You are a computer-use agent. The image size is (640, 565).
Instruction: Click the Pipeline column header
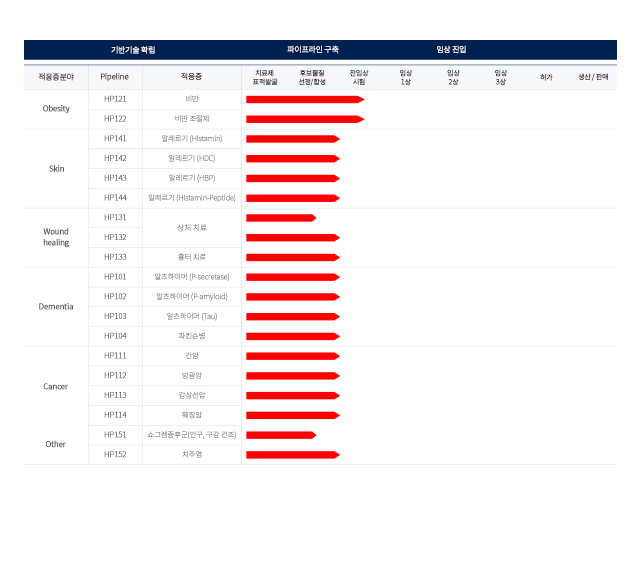pos(115,77)
